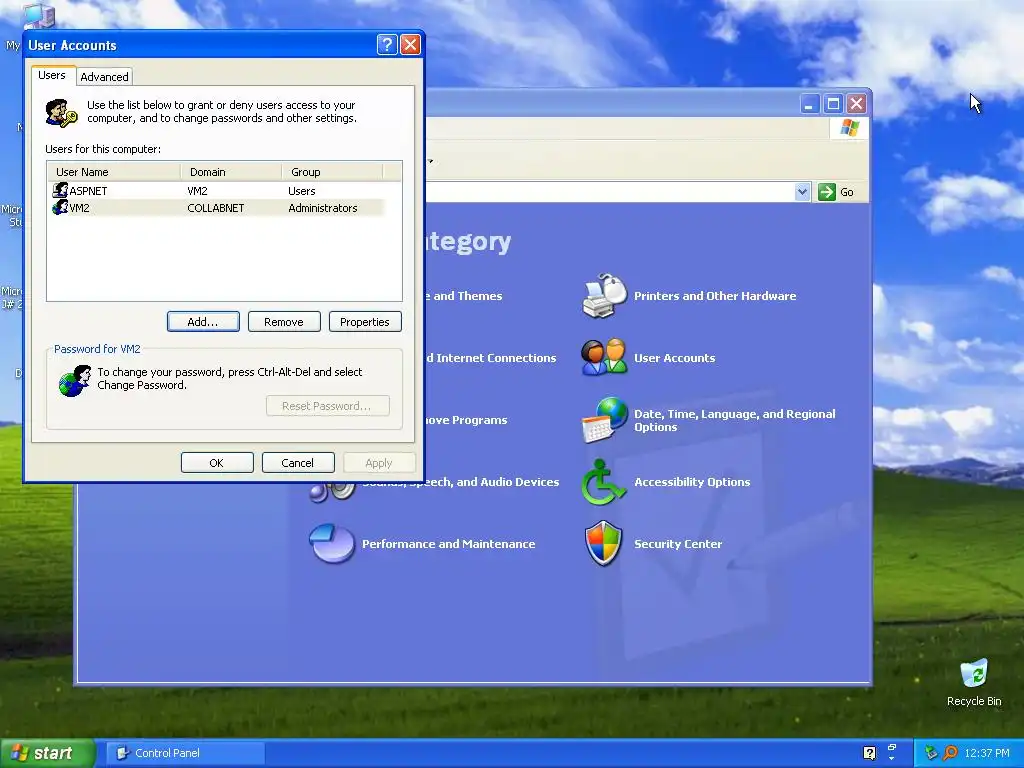Click Windows flag logo in Control Panel
Image resolution: width=1024 pixels, height=768 pixels.
coord(850,127)
